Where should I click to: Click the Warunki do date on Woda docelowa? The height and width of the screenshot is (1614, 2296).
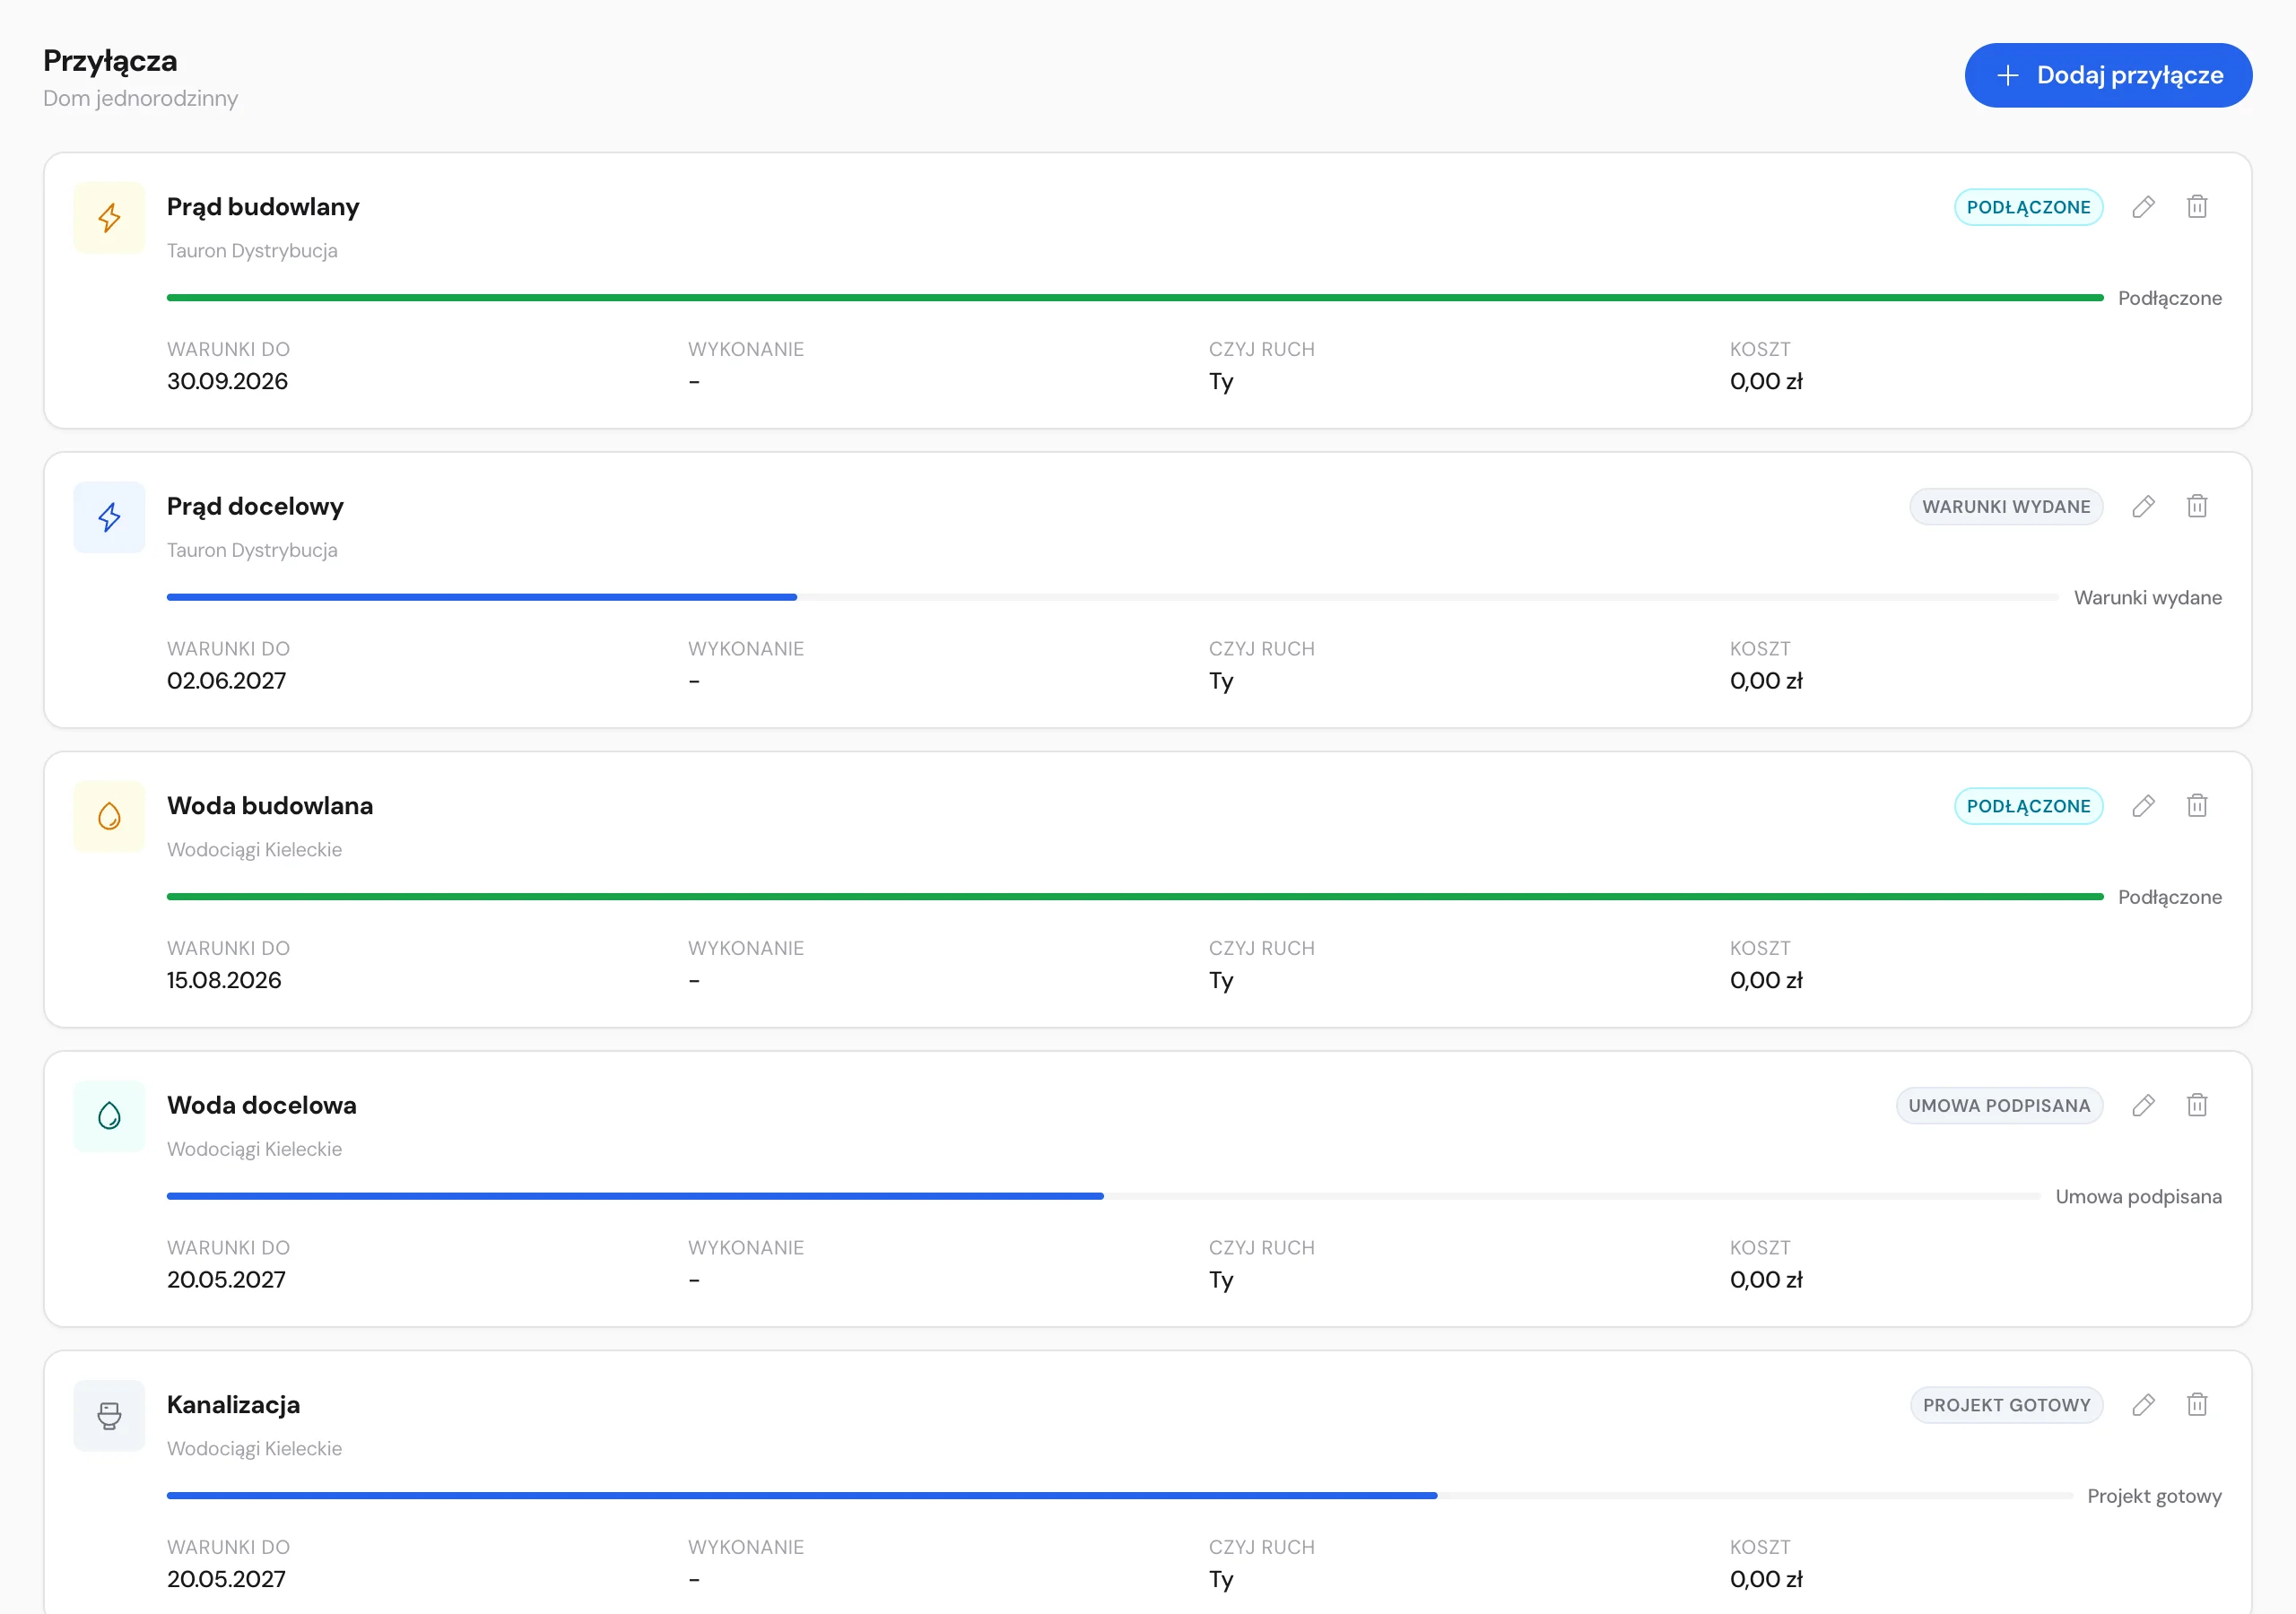click(226, 1280)
